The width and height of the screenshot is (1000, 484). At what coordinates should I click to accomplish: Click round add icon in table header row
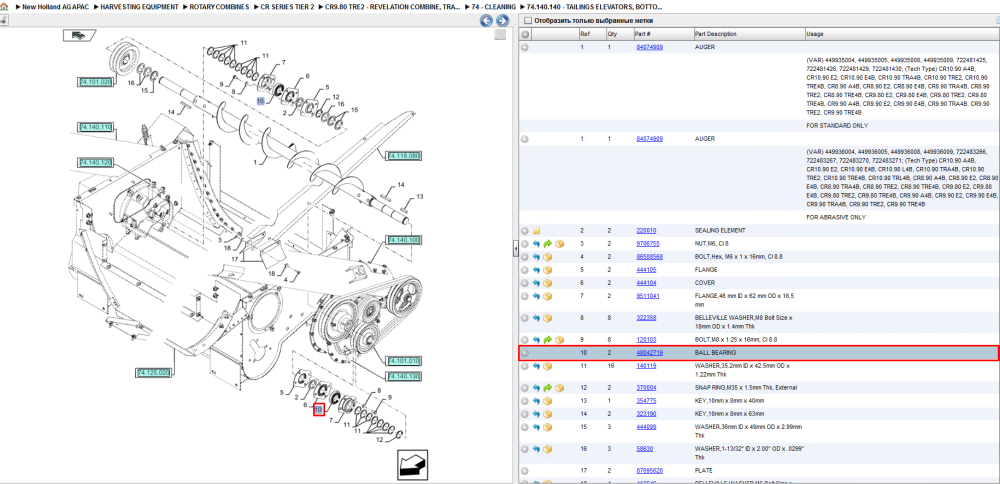click(525, 34)
